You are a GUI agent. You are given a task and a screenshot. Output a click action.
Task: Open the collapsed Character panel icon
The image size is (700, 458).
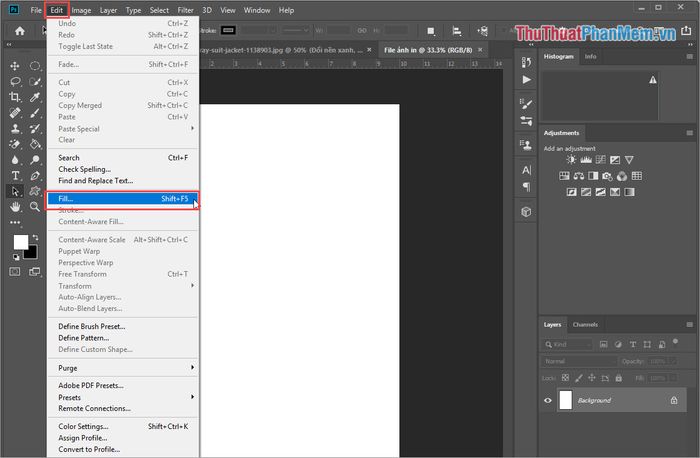(x=527, y=170)
